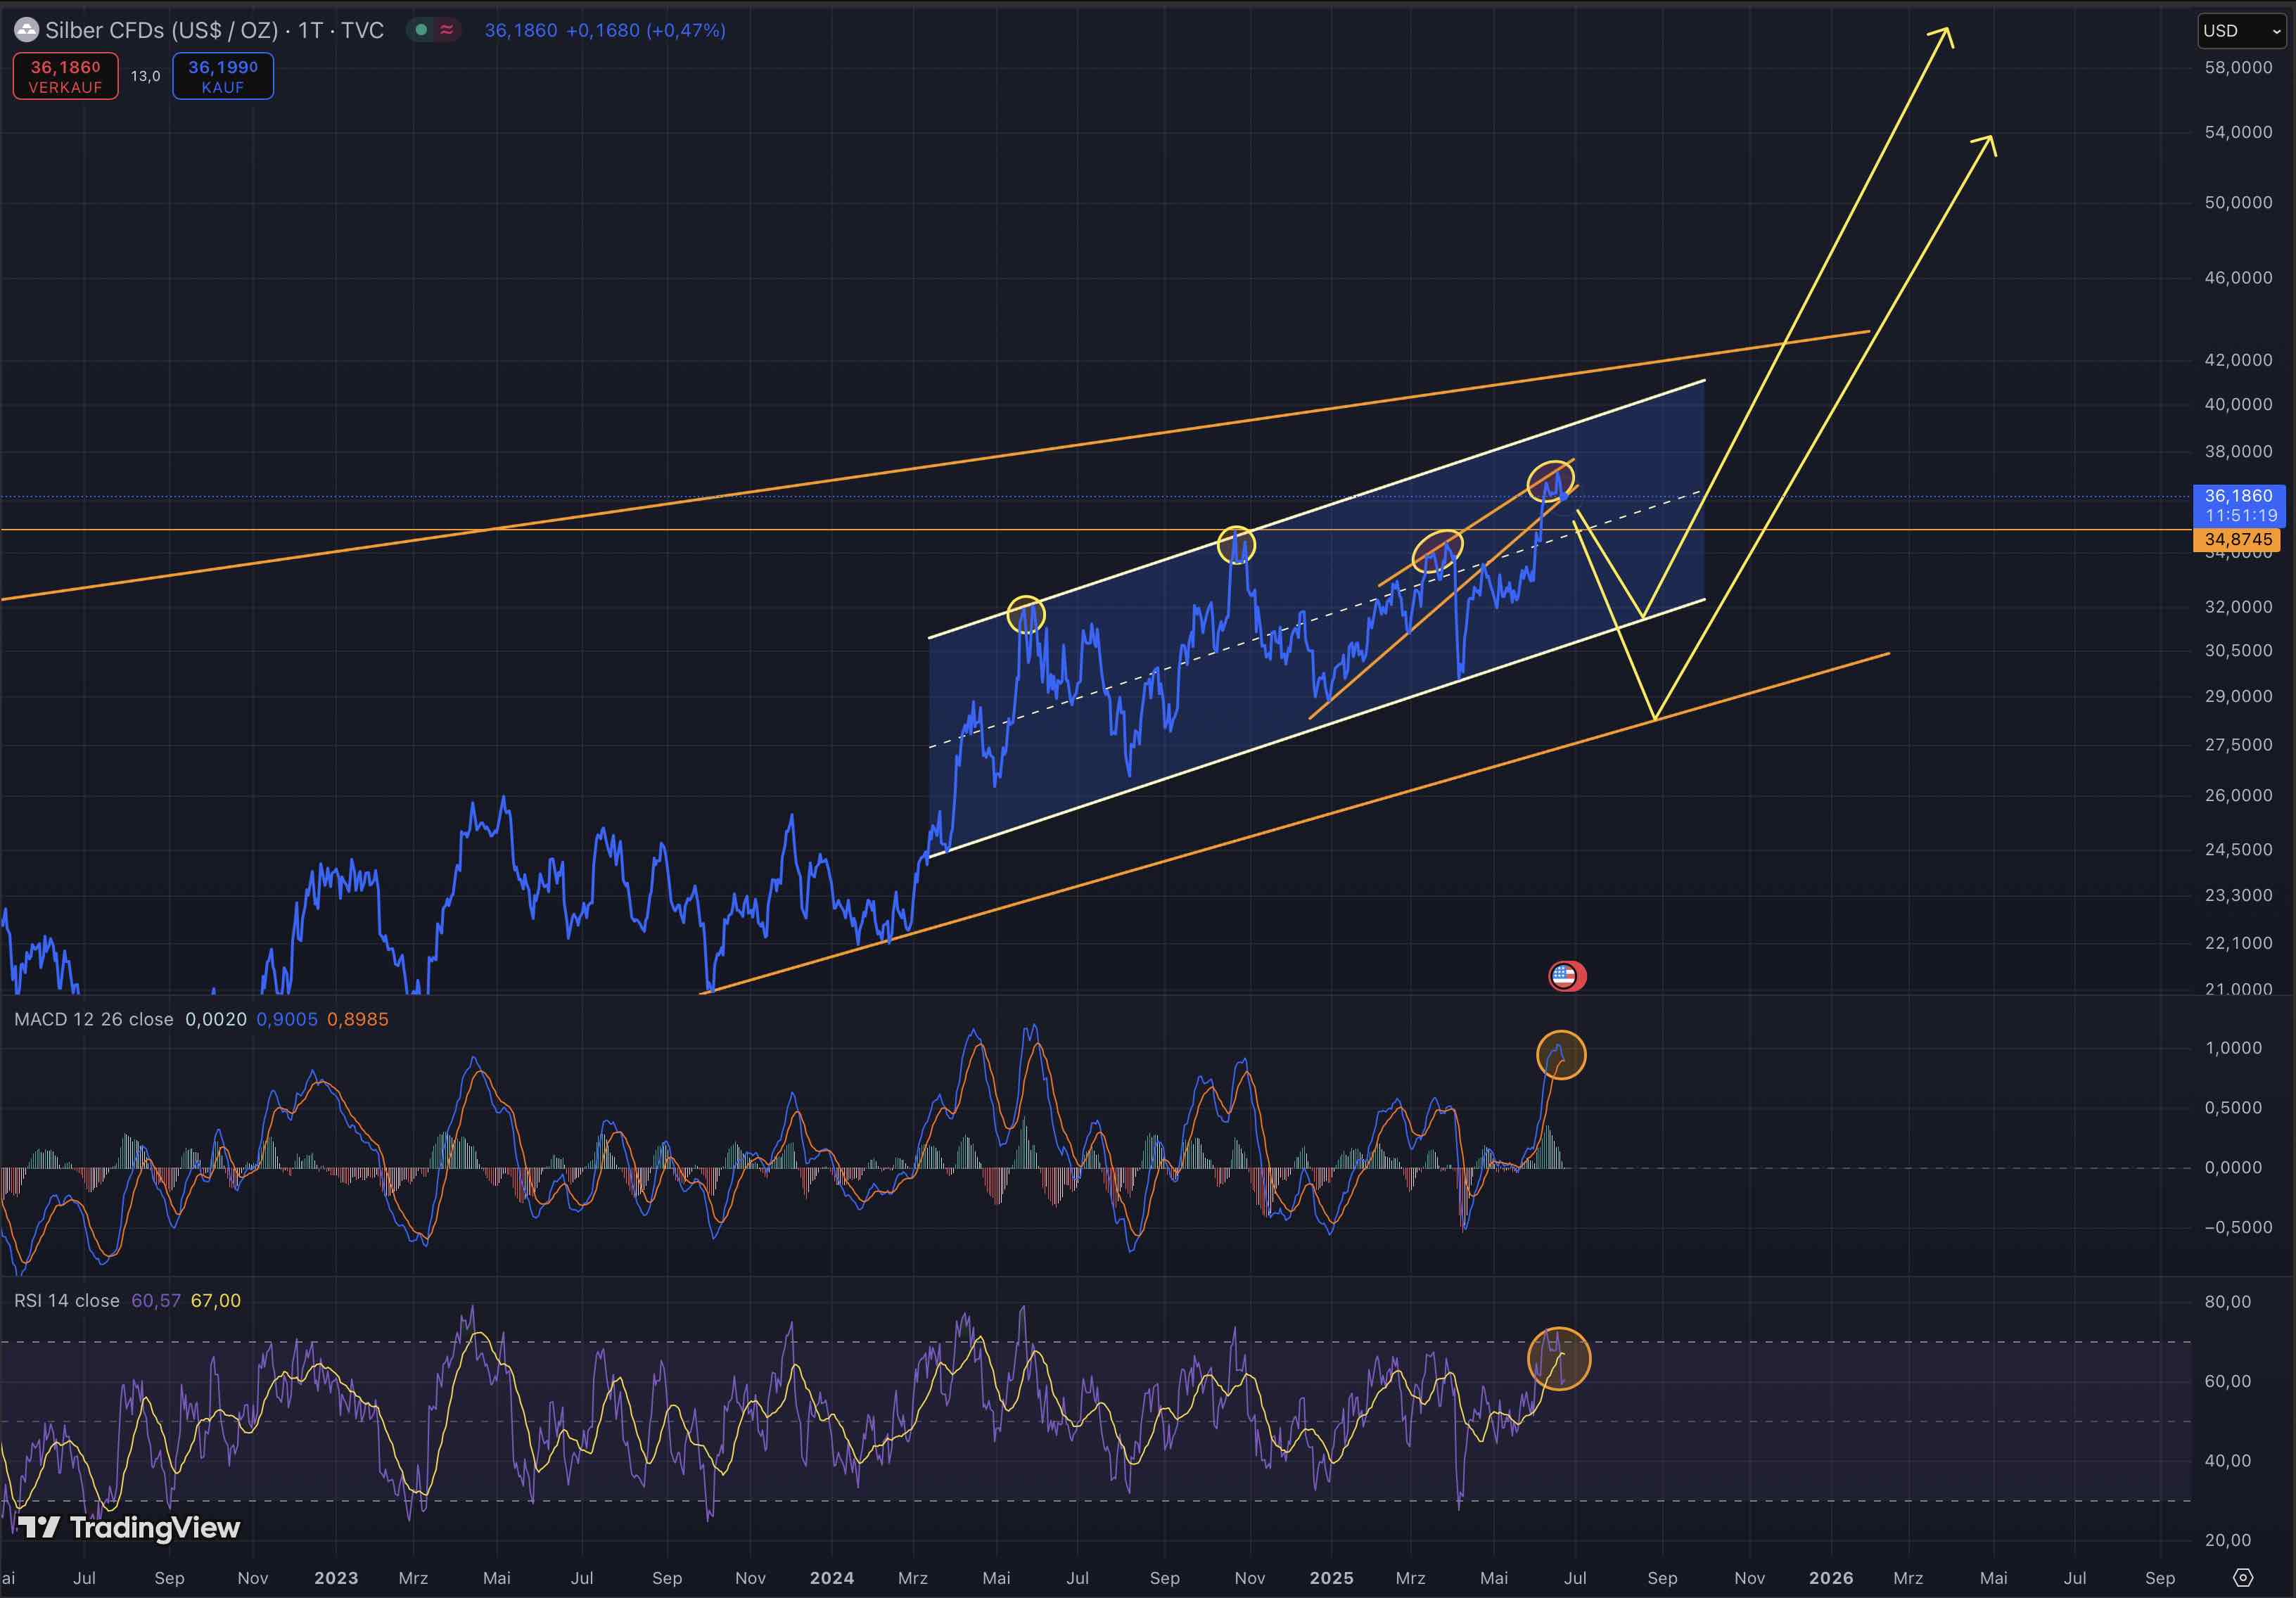This screenshot has height=1598, width=2296.
Task: Open chart settings gear in bottom corner
Action: click(x=2243, y=1577)
